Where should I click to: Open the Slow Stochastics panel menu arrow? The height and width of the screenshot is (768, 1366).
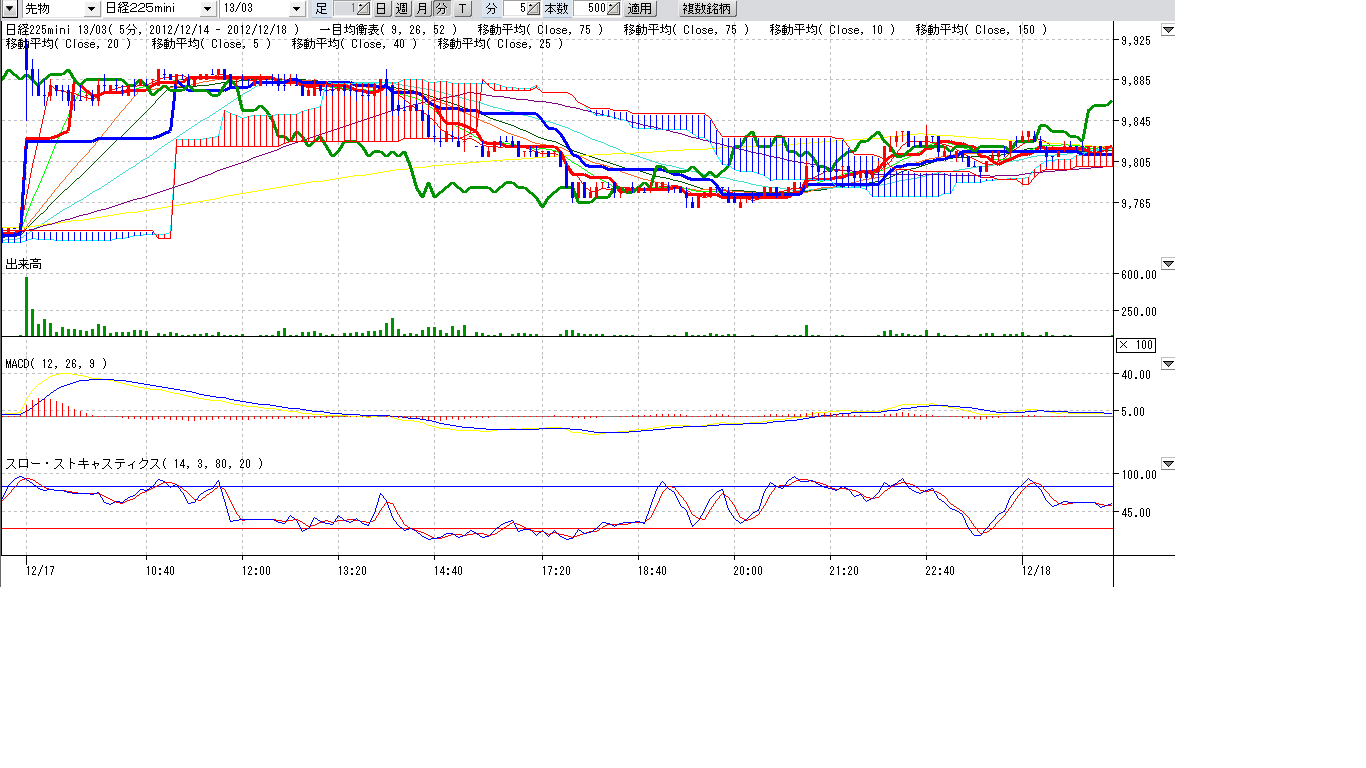point(1167,464)
